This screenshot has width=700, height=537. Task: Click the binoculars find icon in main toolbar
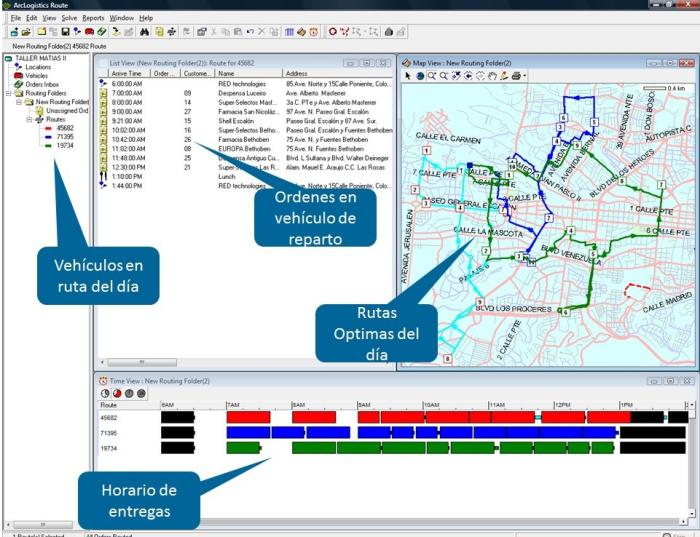pyautogui.click(x=145, y=32)
